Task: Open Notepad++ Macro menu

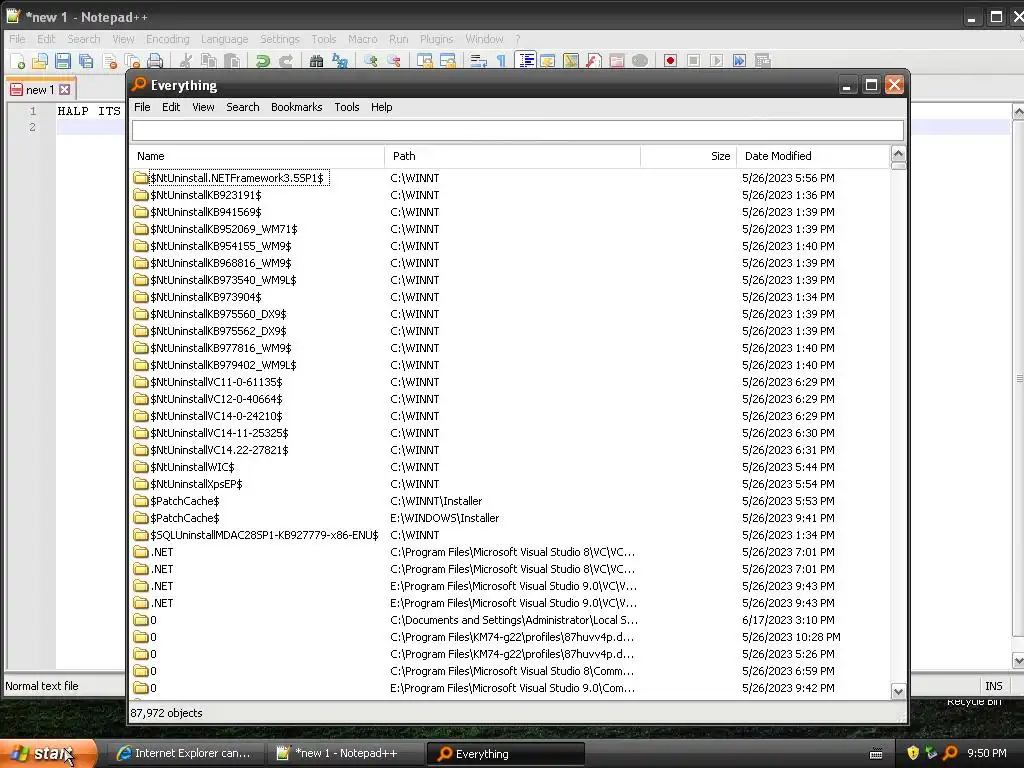Action: (362, 39)
